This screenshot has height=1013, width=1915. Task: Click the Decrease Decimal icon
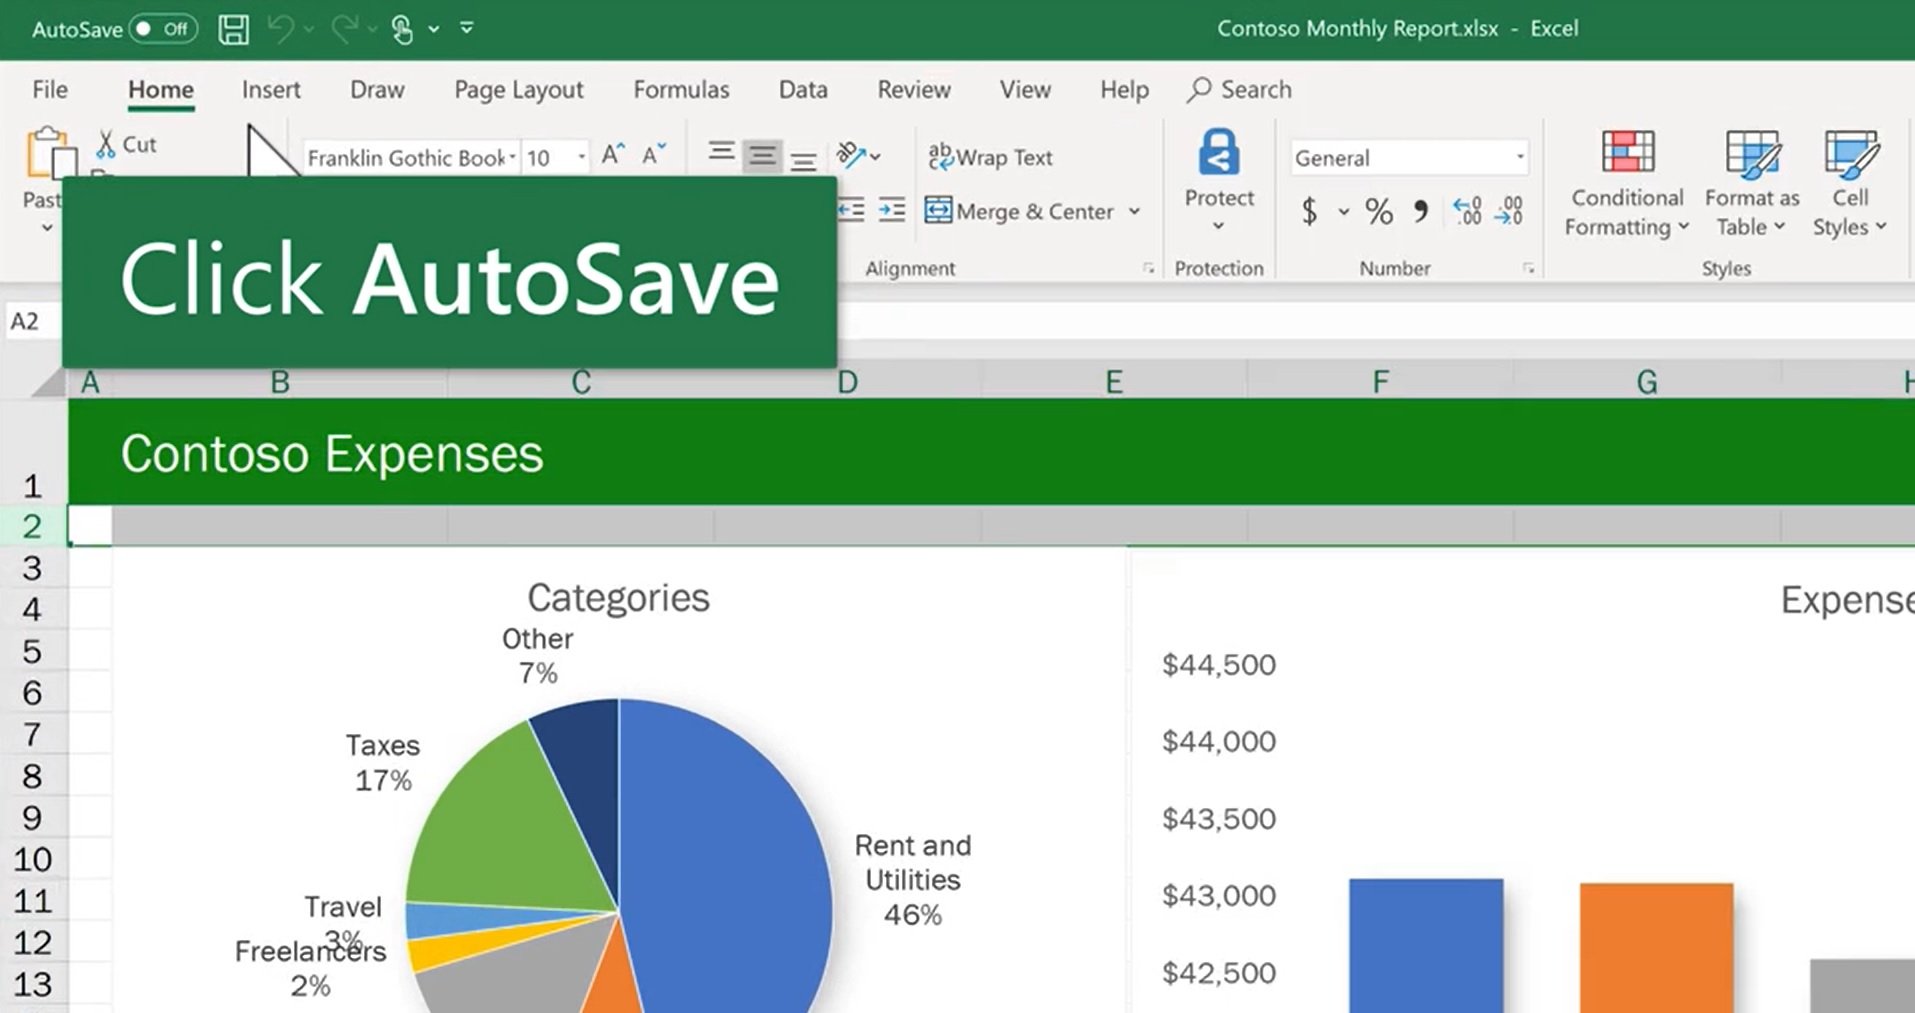click(x=1509, y=211)
